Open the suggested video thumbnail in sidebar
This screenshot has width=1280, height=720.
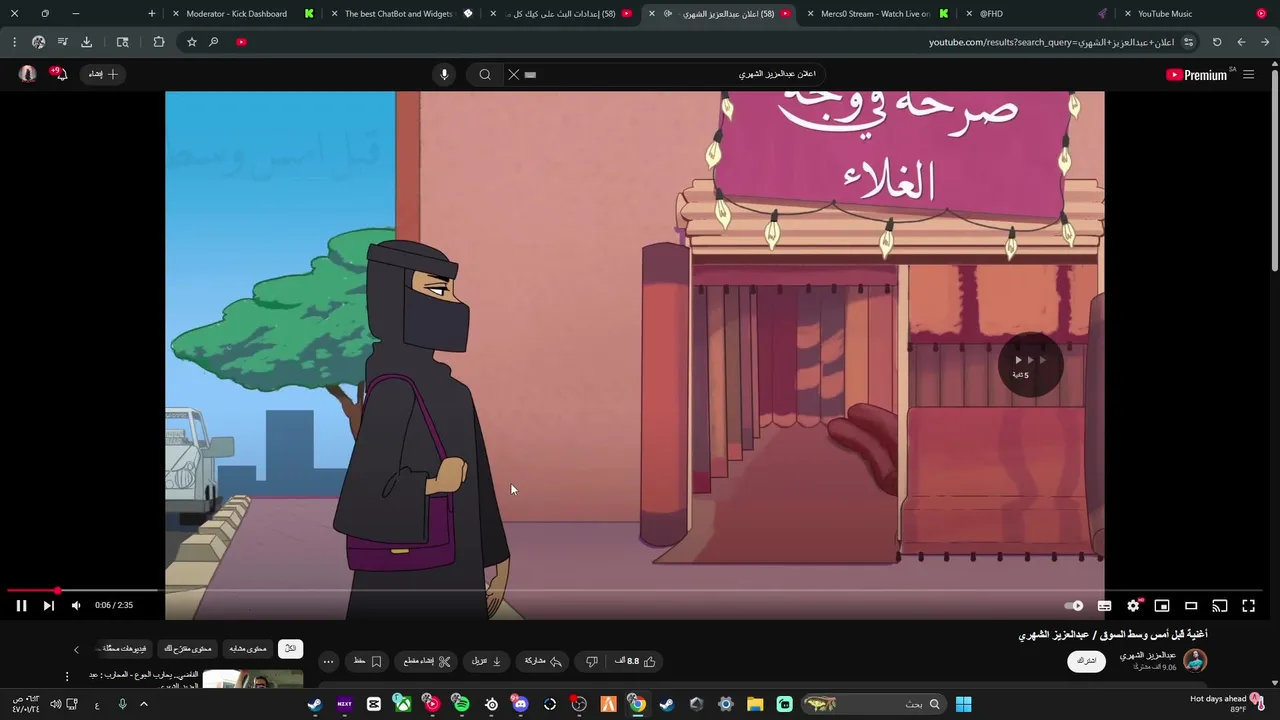click(x=253, y=680)
